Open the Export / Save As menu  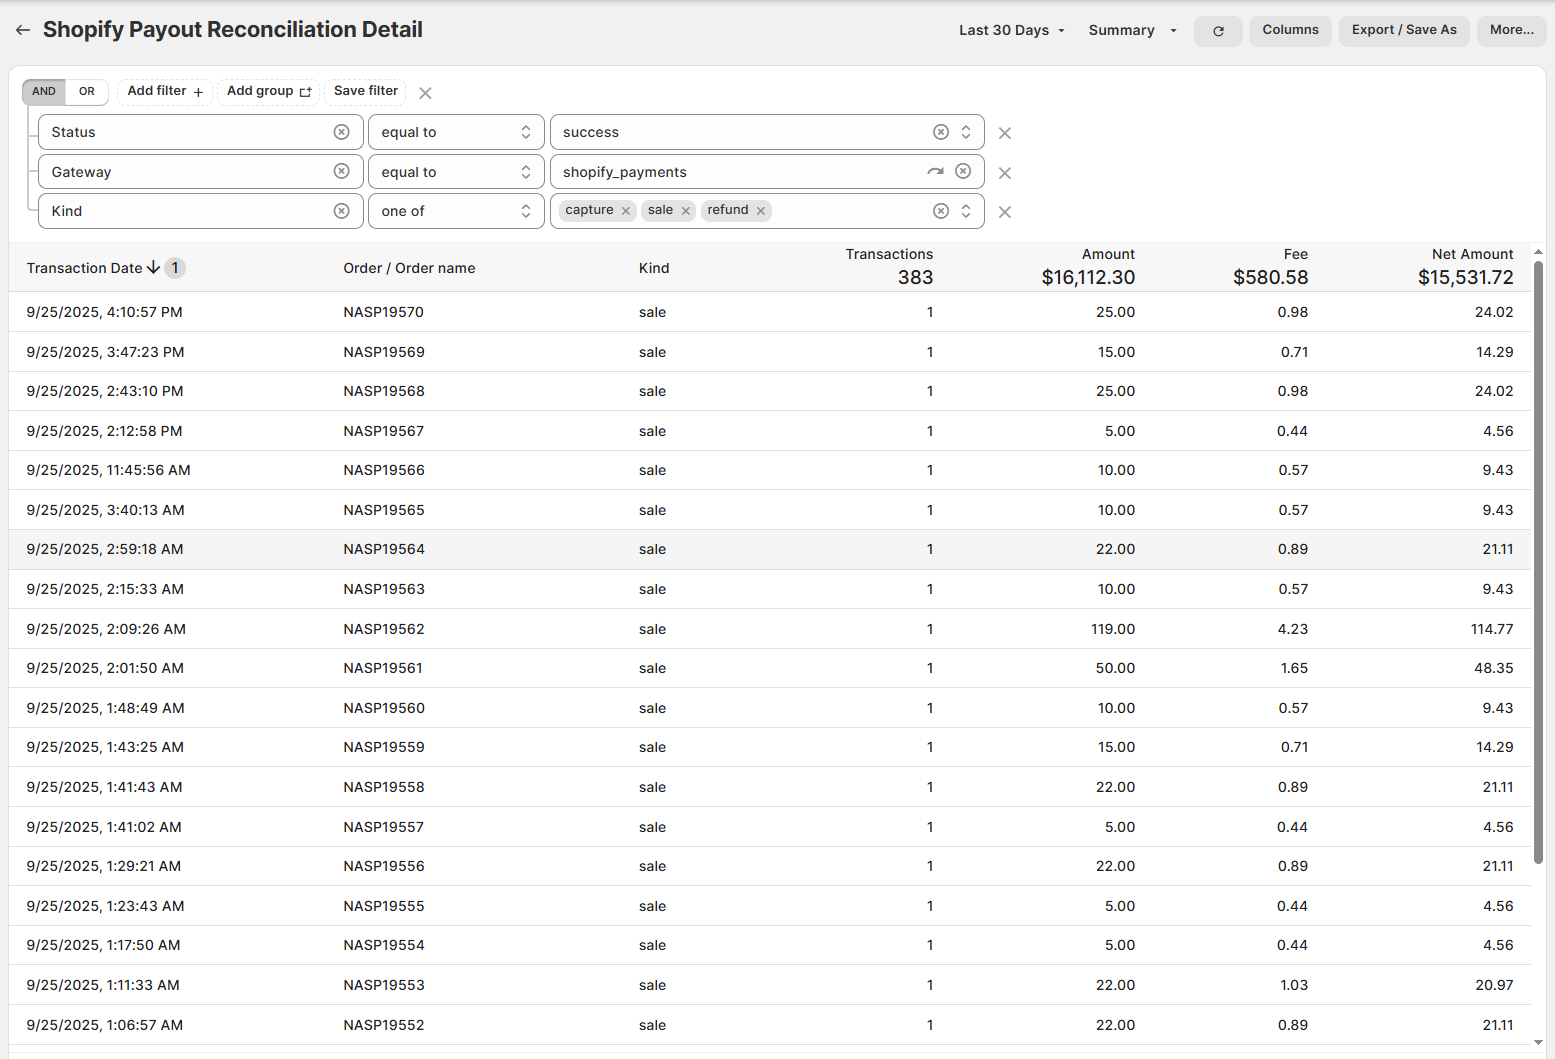[1403, 31]
